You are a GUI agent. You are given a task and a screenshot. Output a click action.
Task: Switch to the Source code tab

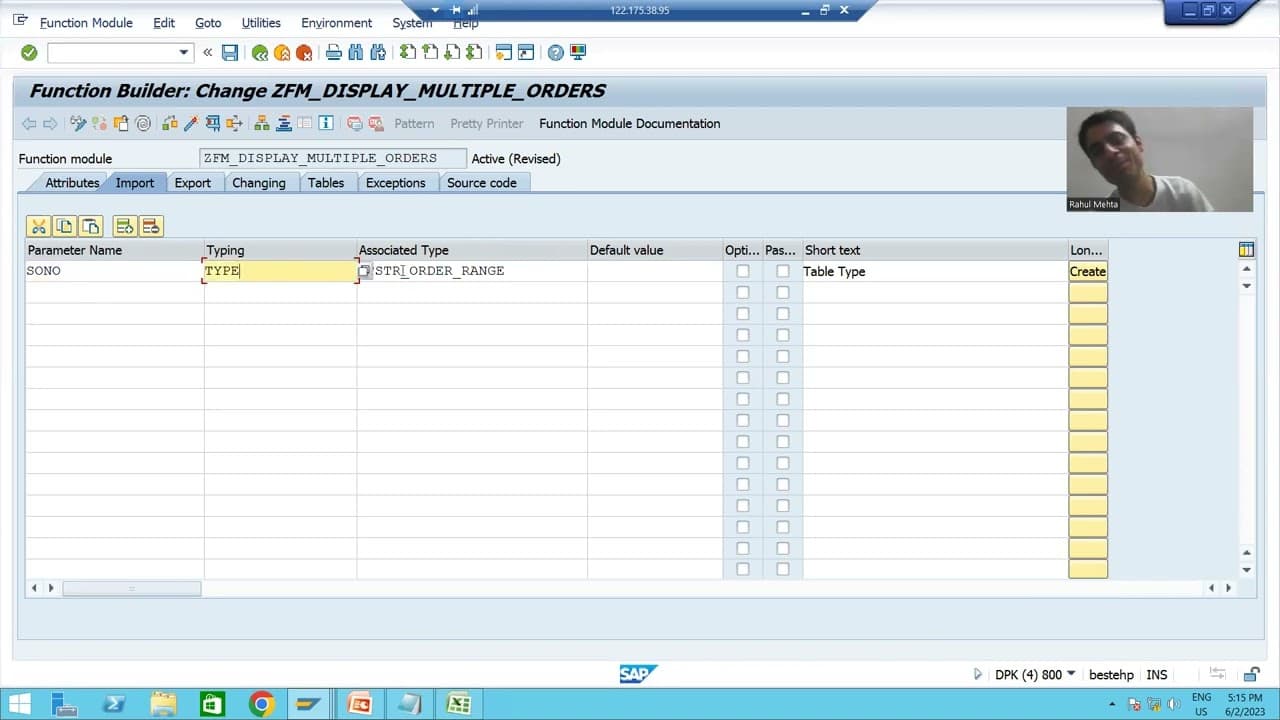point(482,183)
